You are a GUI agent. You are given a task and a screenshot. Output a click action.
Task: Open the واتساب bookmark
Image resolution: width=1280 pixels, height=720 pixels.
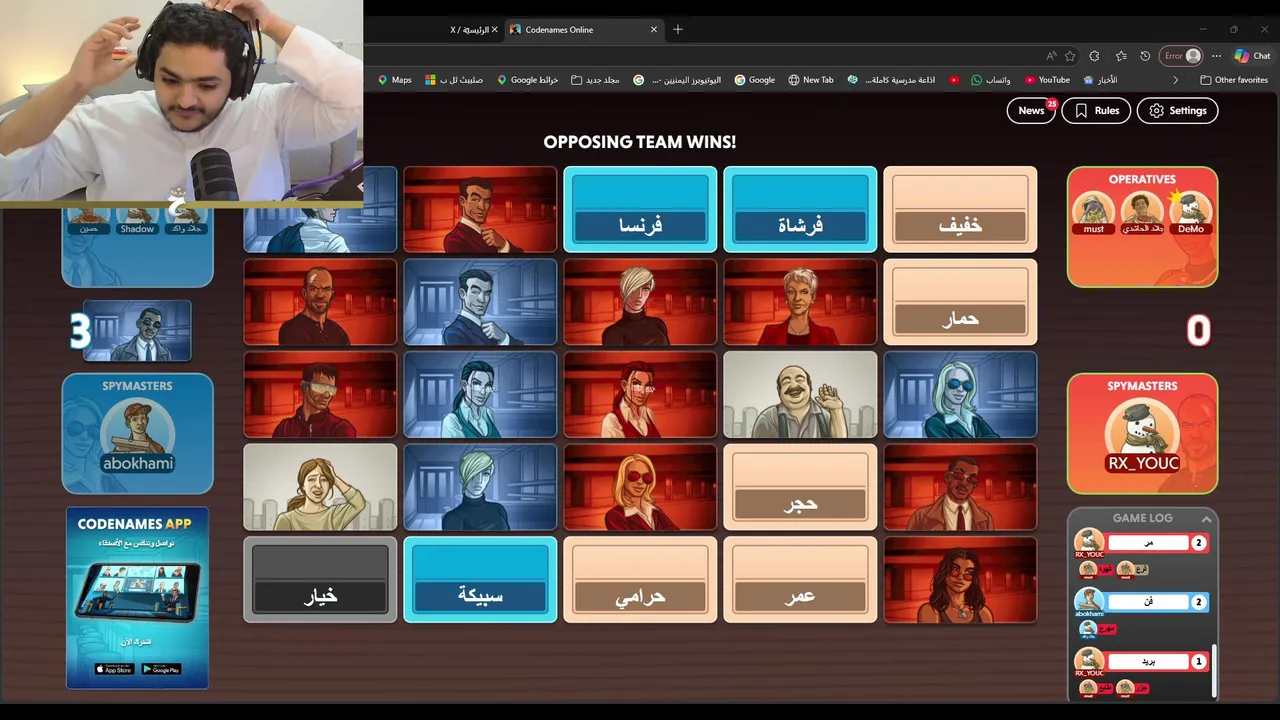click(x=991, y=80)
